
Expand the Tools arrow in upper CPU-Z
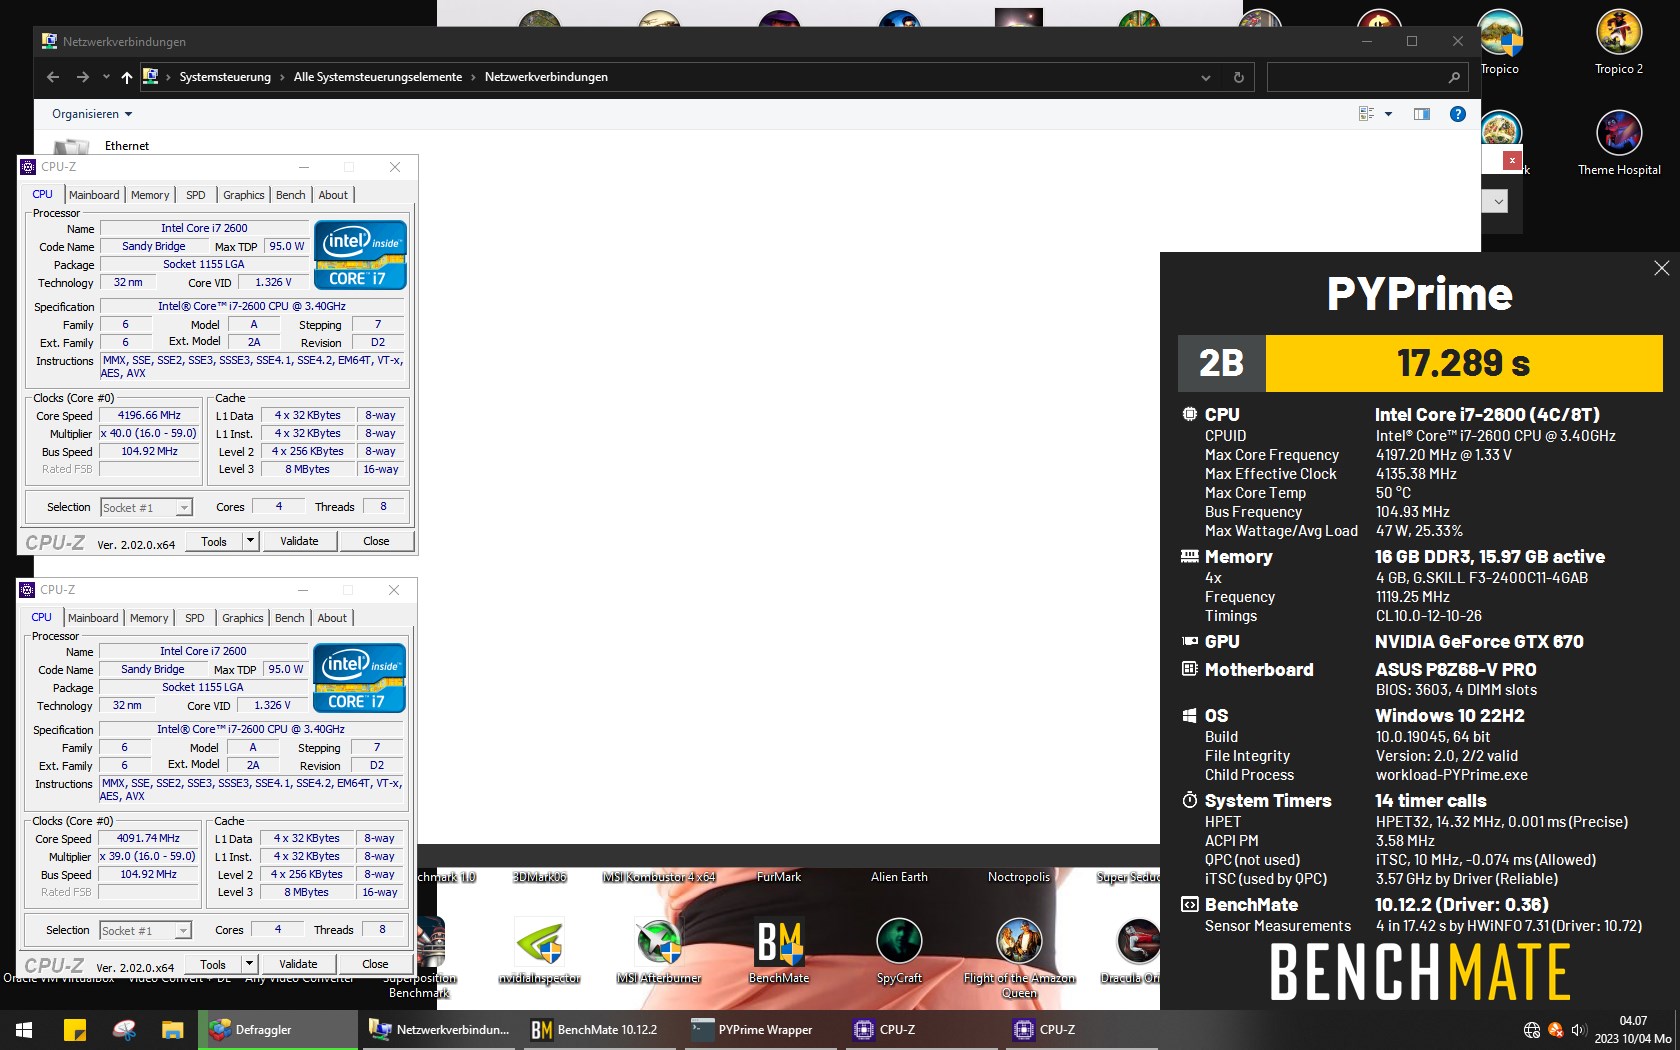[250, 541]
